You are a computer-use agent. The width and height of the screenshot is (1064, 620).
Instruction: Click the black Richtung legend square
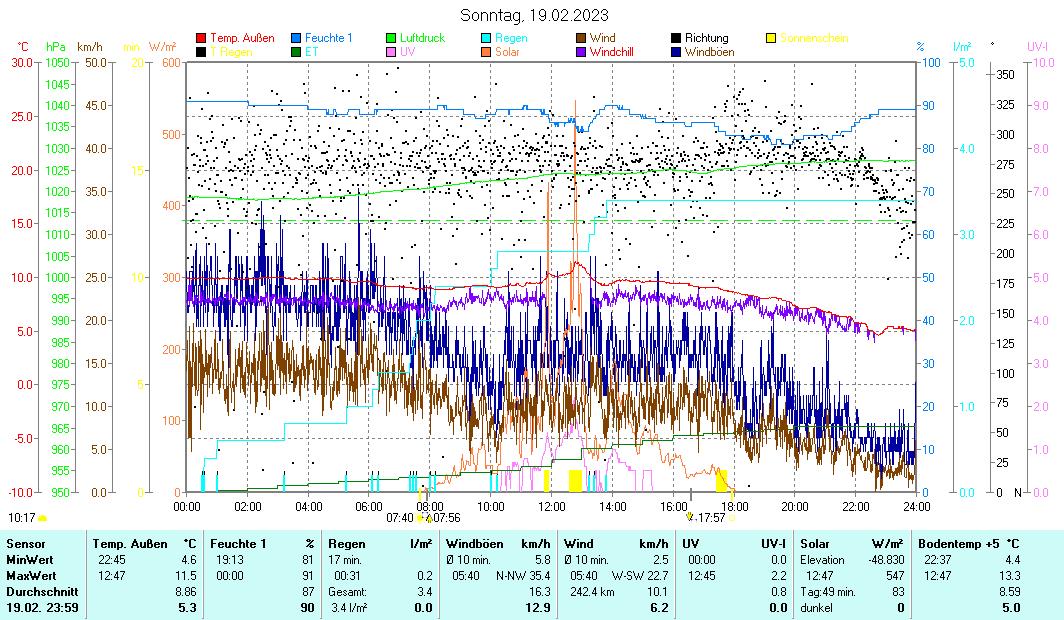[676, 38]
